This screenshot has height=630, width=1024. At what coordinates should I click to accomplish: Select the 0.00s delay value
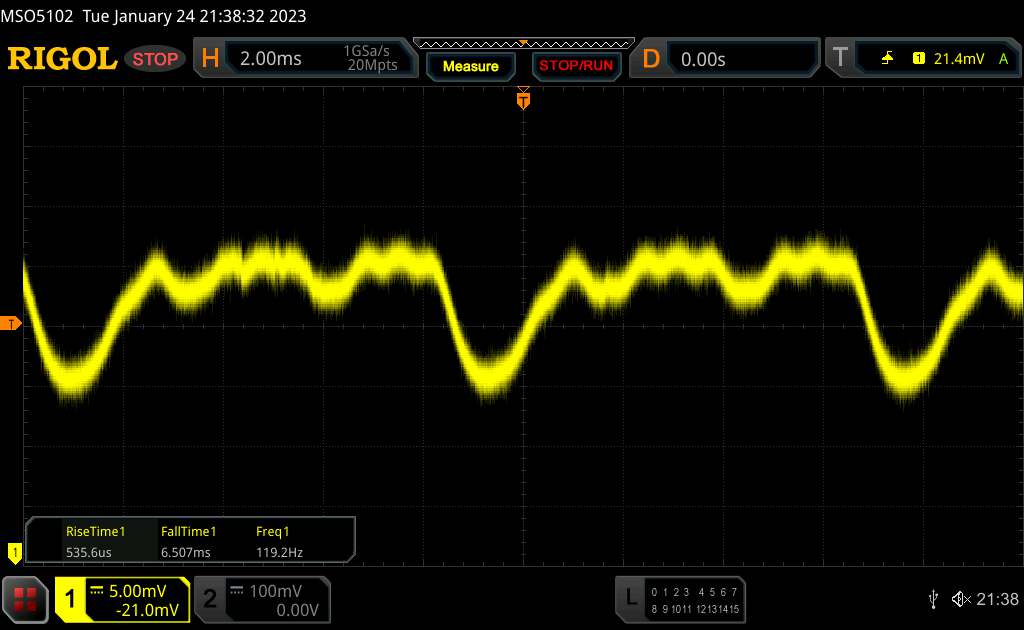pos(703,59)
